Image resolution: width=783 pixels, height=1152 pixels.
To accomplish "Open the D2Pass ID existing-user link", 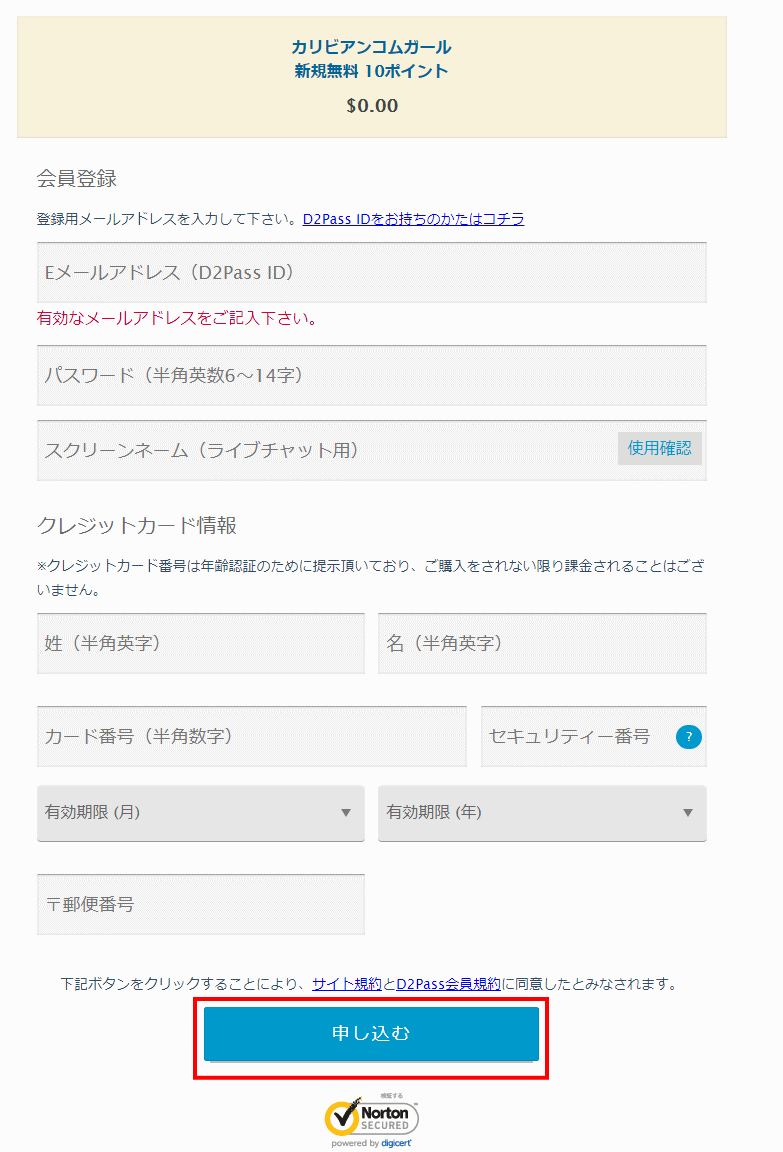I will pos(413,219).
